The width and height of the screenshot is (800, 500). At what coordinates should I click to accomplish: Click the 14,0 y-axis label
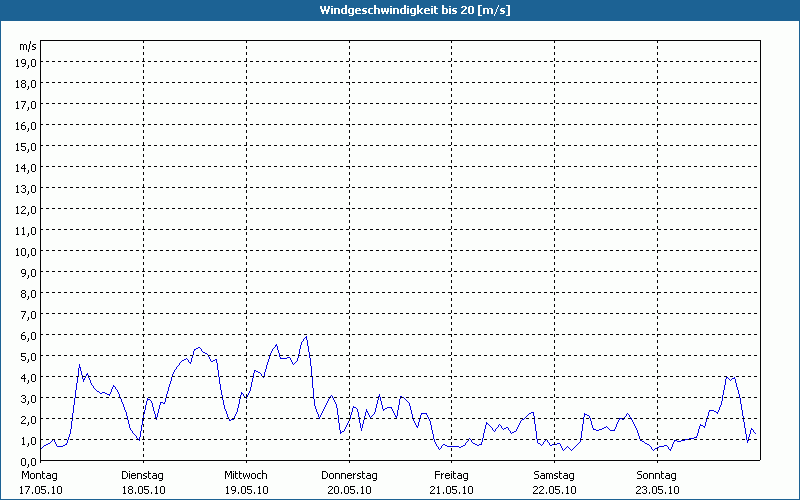(26, 167)
